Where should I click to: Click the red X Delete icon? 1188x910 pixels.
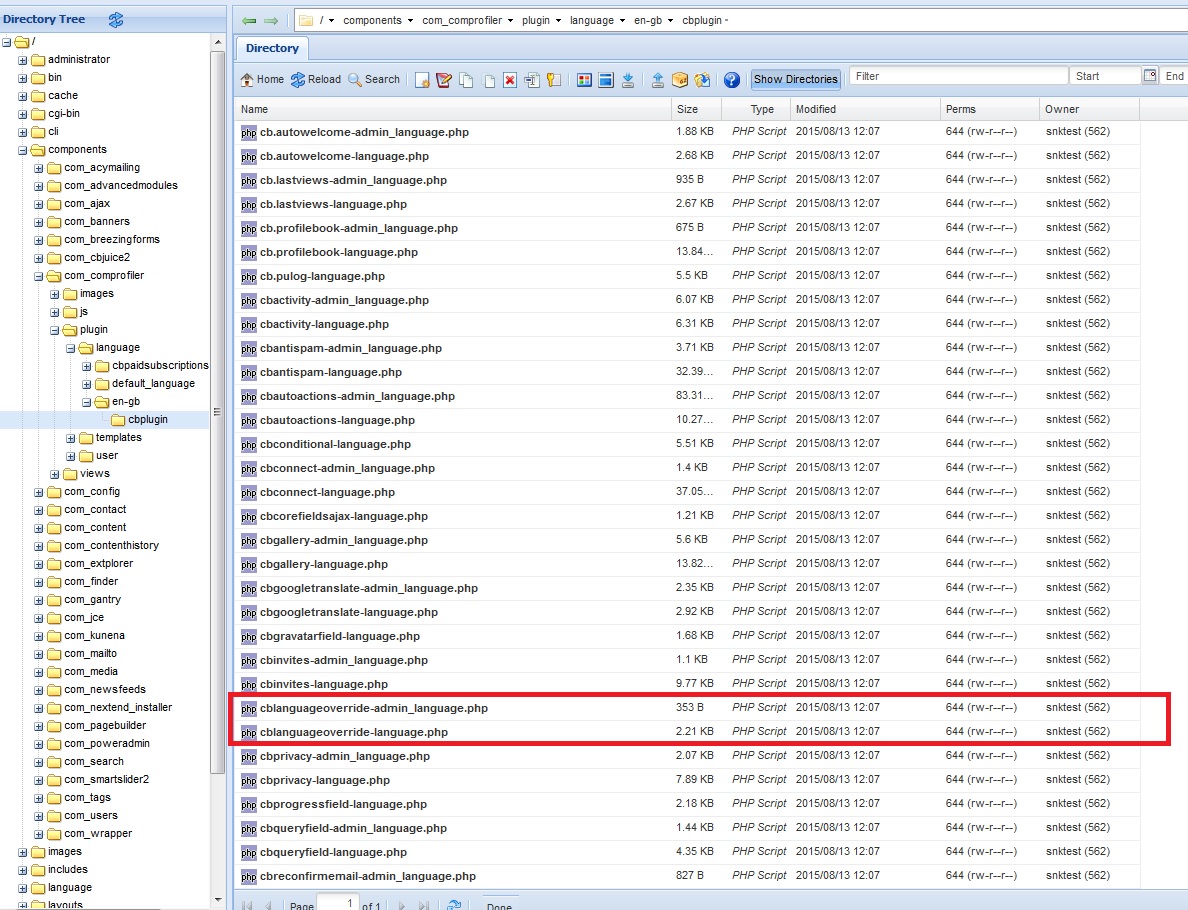pos(510,80)
